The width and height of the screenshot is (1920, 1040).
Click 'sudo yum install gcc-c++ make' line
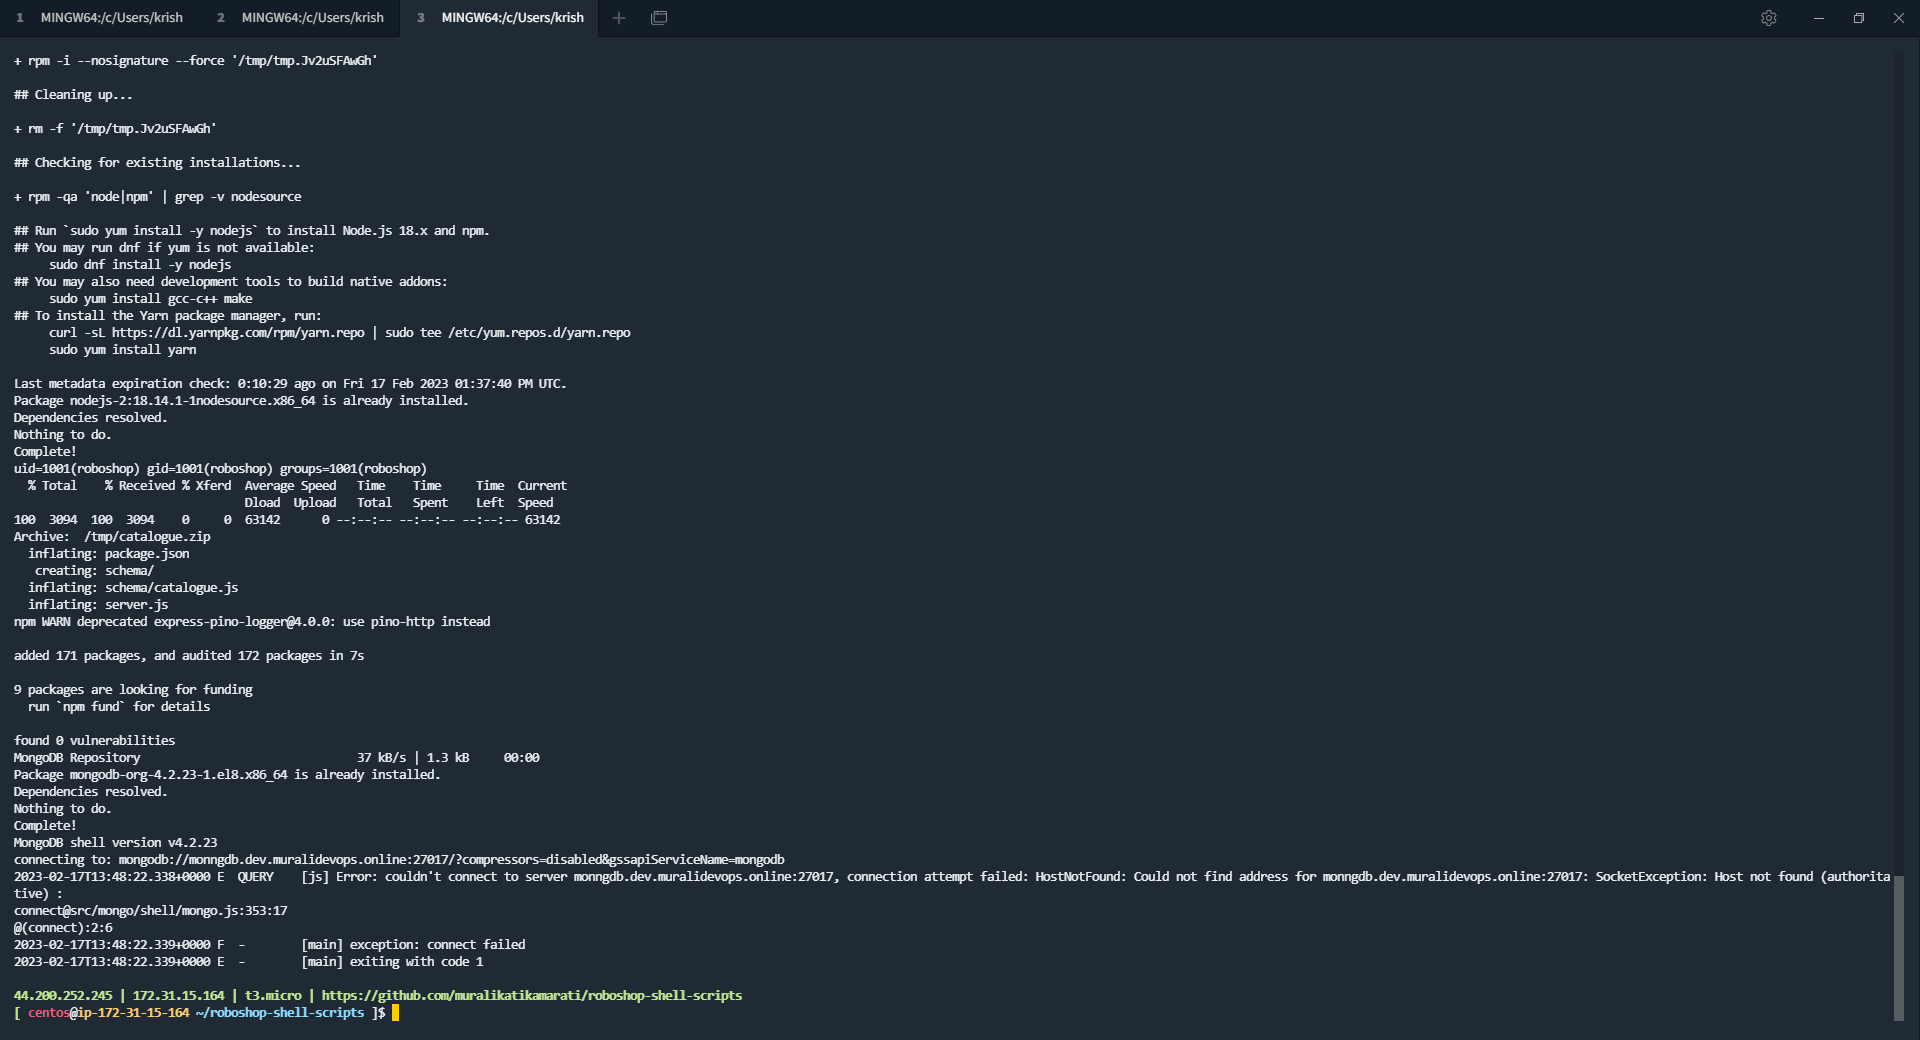(x=151, y=299)
